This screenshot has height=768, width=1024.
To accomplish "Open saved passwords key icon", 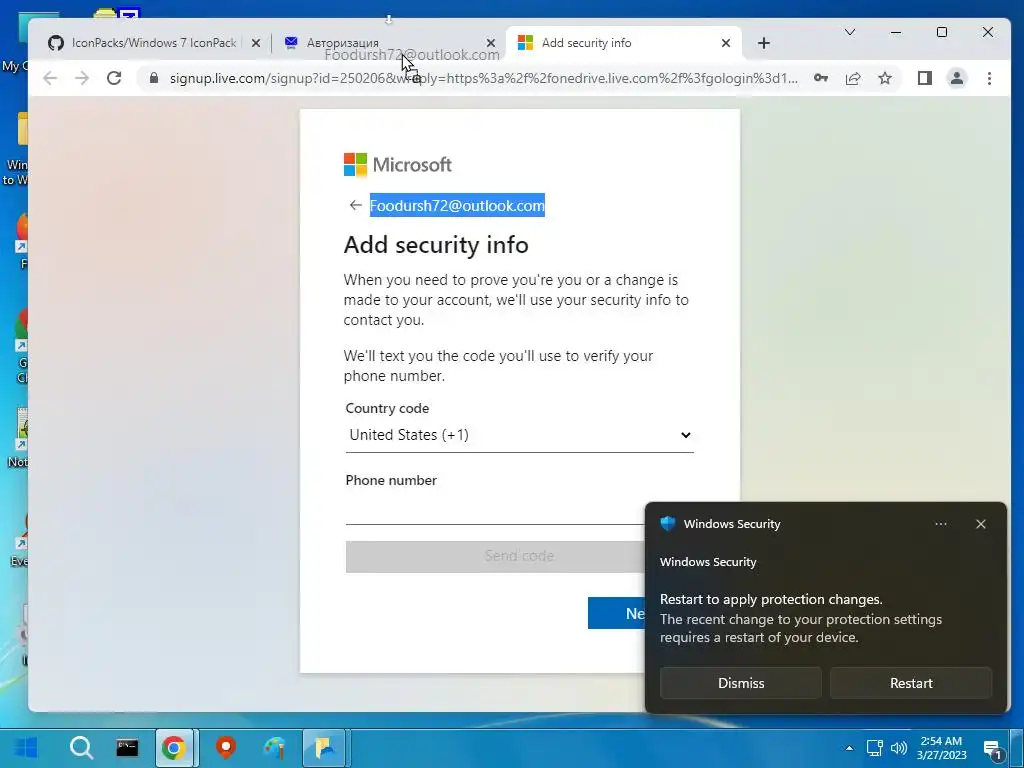I will tap(821, 78).
